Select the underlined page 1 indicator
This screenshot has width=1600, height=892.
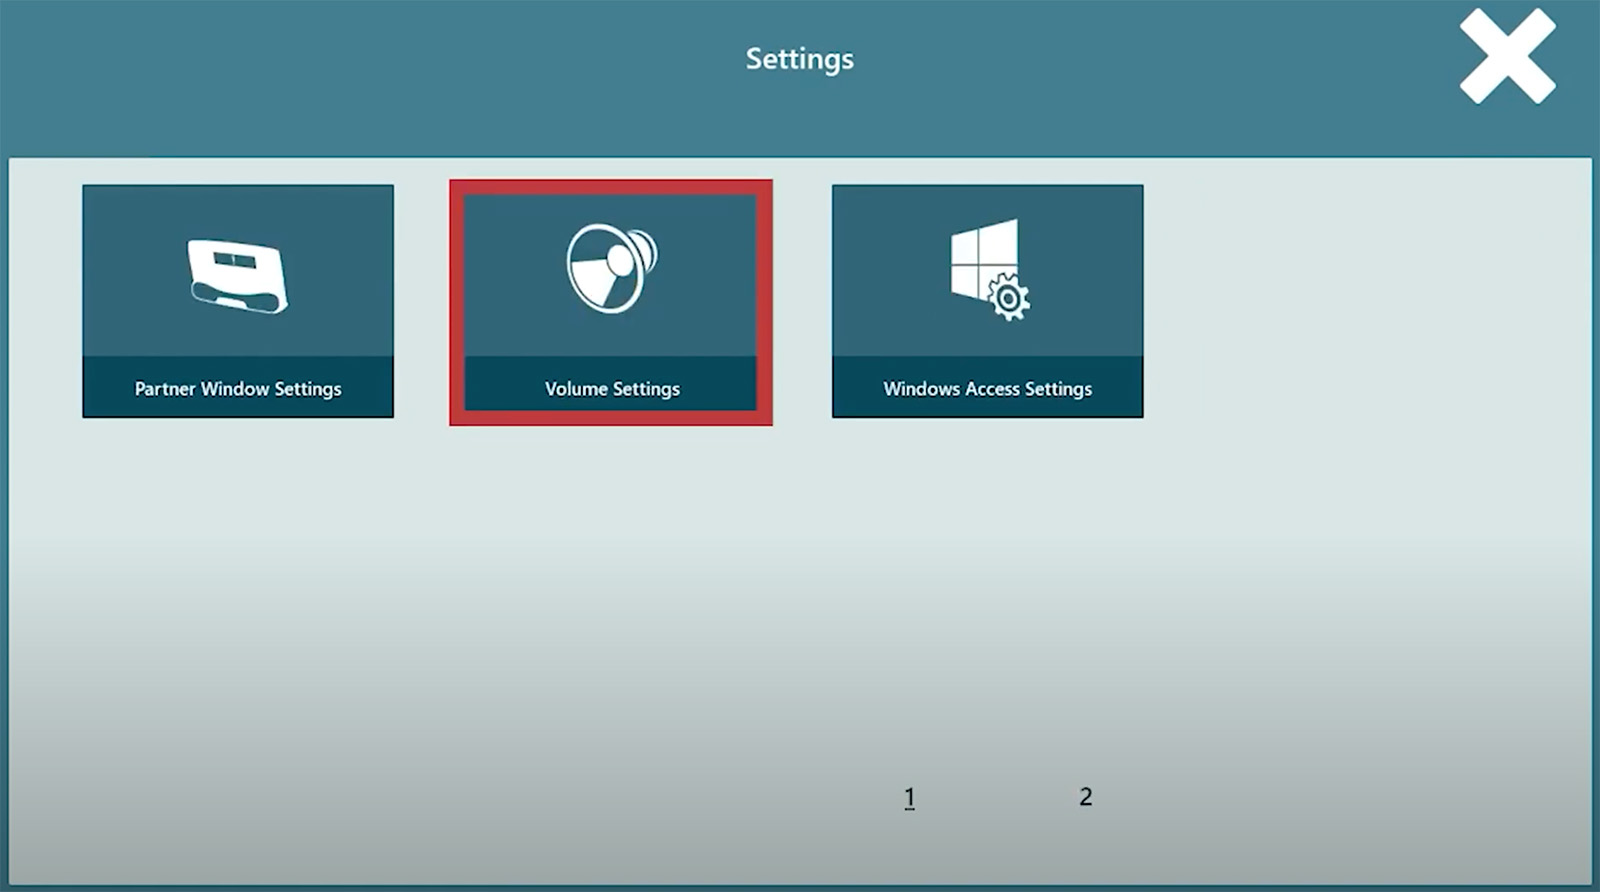909,797
